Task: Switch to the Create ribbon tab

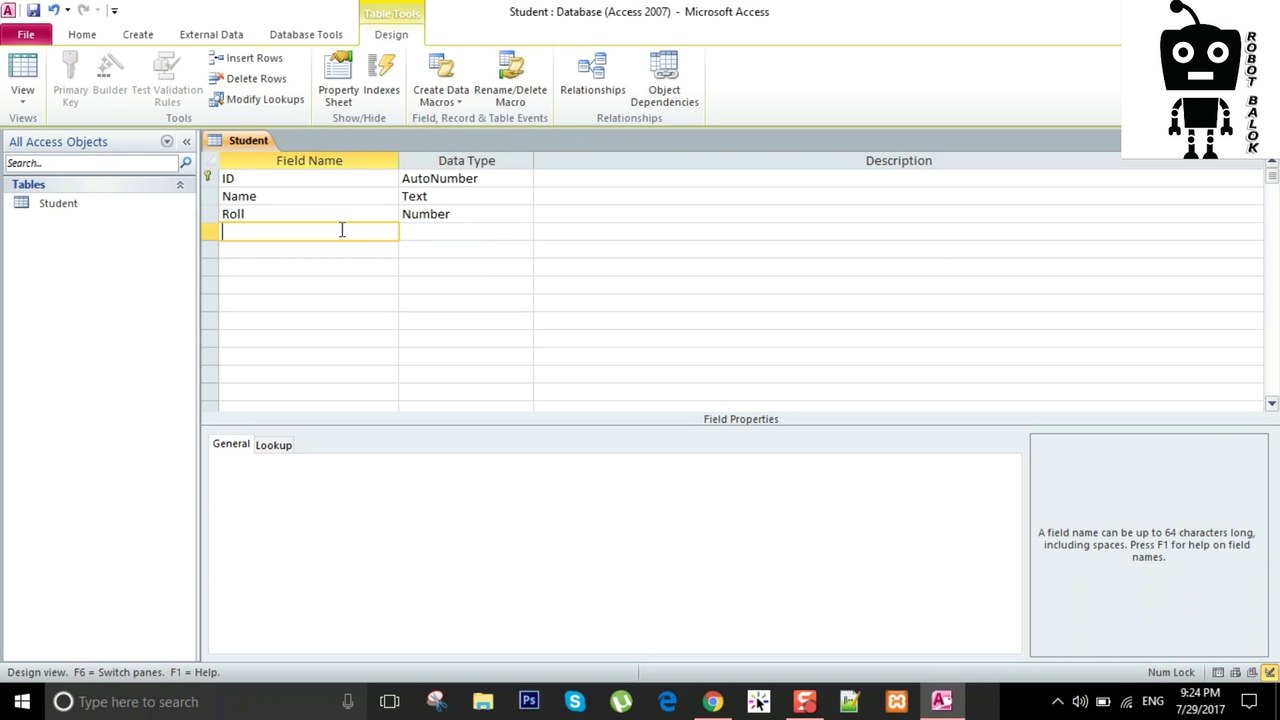Action: [138, 34]
